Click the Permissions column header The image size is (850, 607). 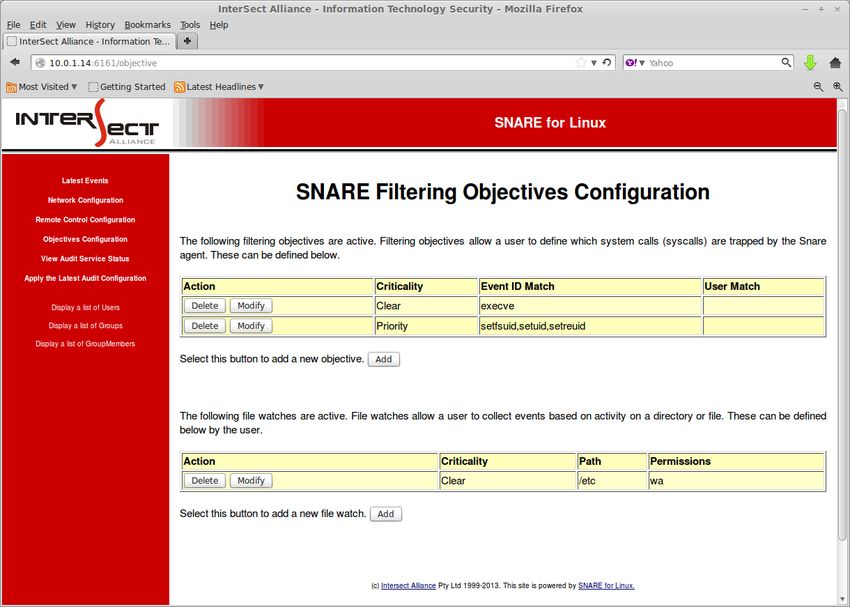[737, 461]
